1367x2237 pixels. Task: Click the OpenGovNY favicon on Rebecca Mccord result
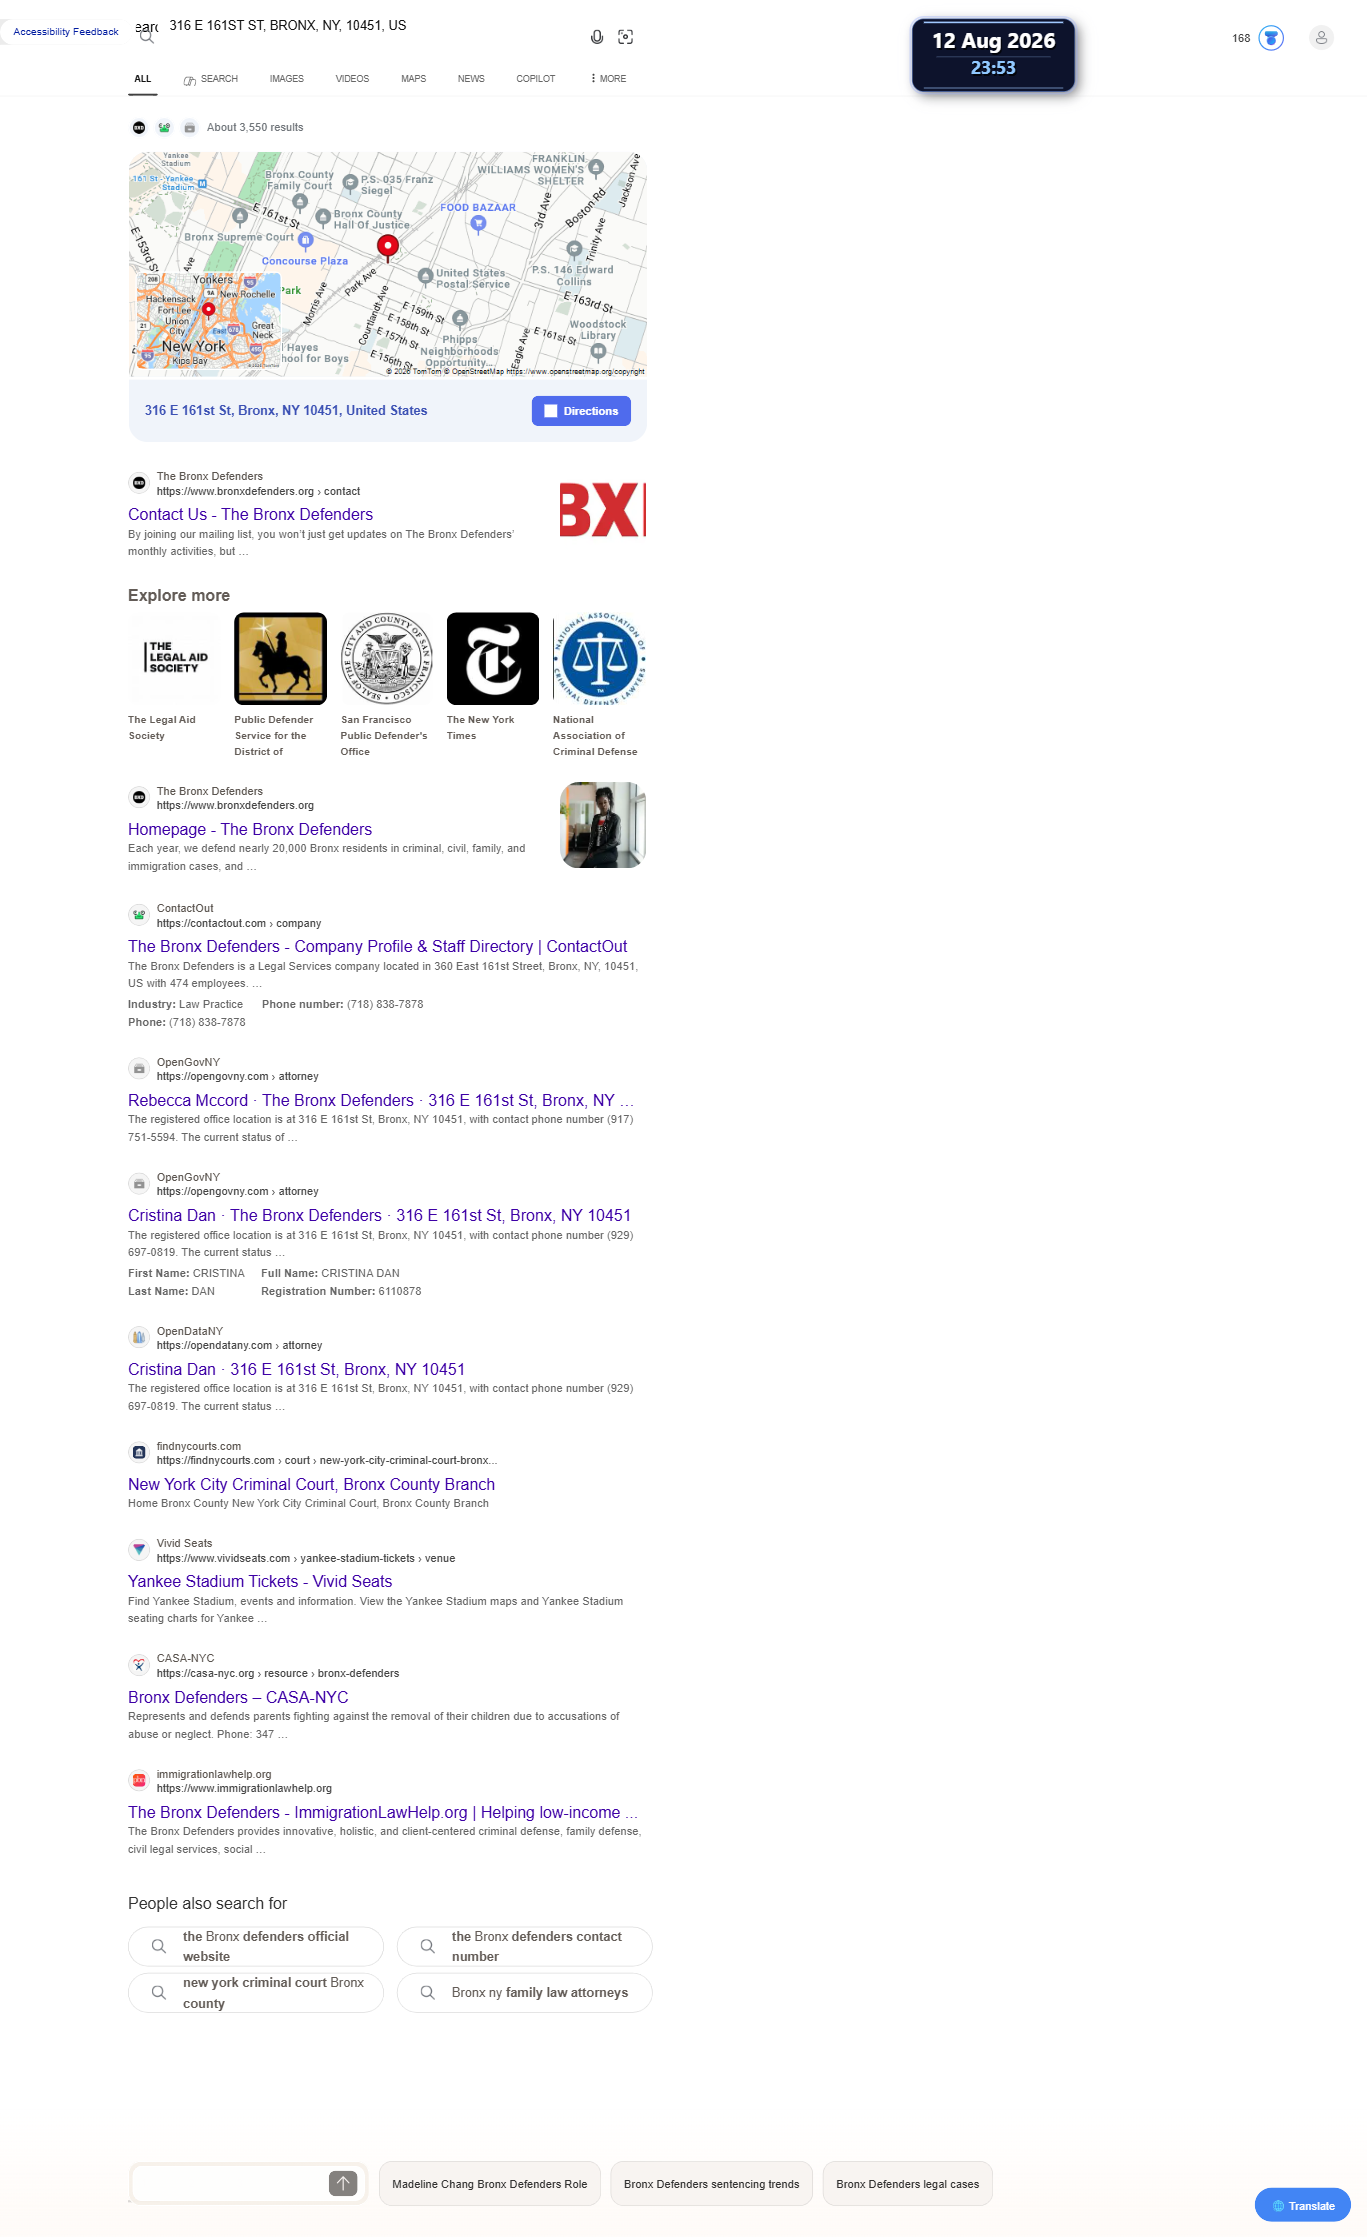139,1069
